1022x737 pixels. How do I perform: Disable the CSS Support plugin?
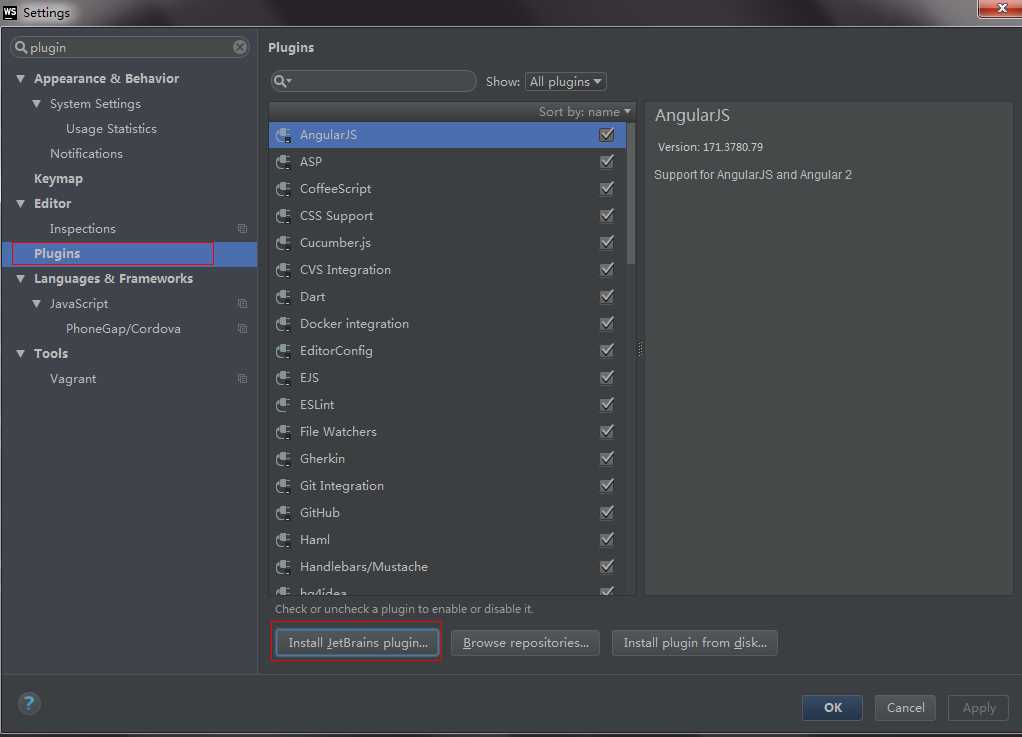tap(607, 216)
